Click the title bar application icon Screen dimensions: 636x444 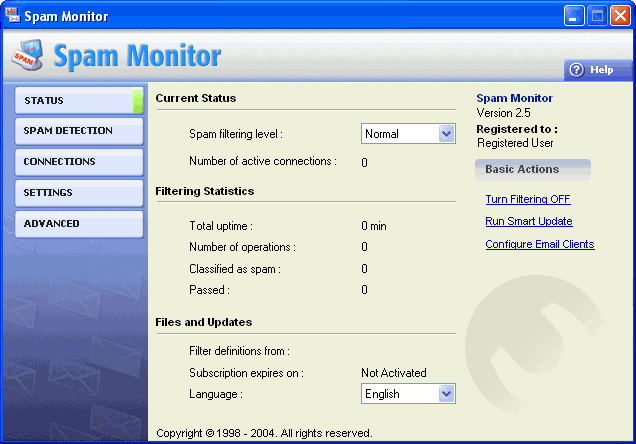click(x=13, y=15)
